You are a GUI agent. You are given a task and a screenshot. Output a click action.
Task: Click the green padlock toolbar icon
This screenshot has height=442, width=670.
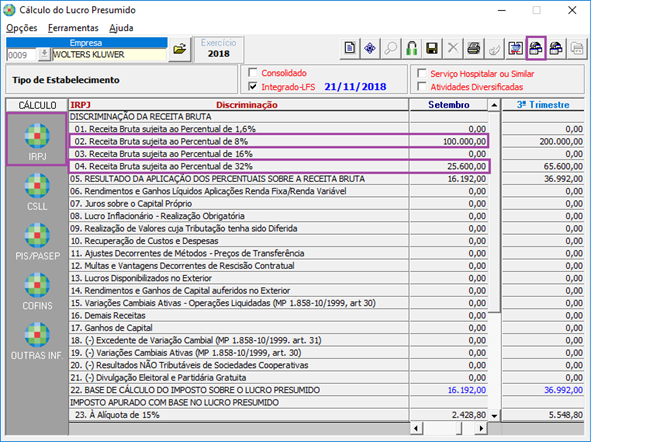pyautogui.click(x=411, y=48)
